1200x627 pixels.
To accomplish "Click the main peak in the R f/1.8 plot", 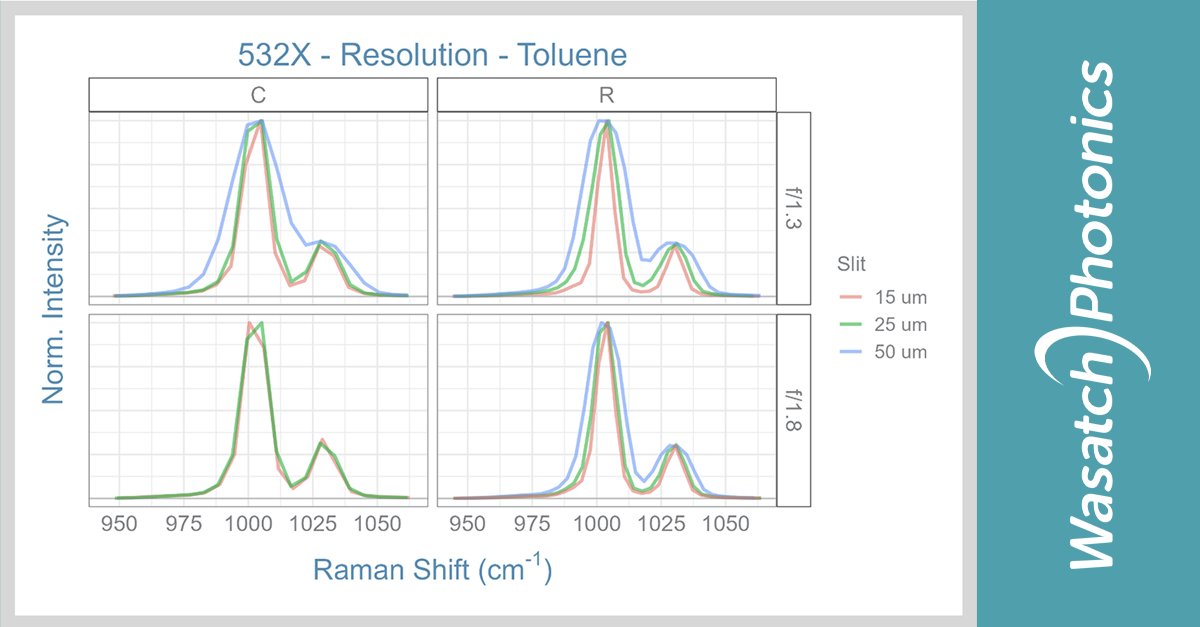I will click(x=605, y=325).
